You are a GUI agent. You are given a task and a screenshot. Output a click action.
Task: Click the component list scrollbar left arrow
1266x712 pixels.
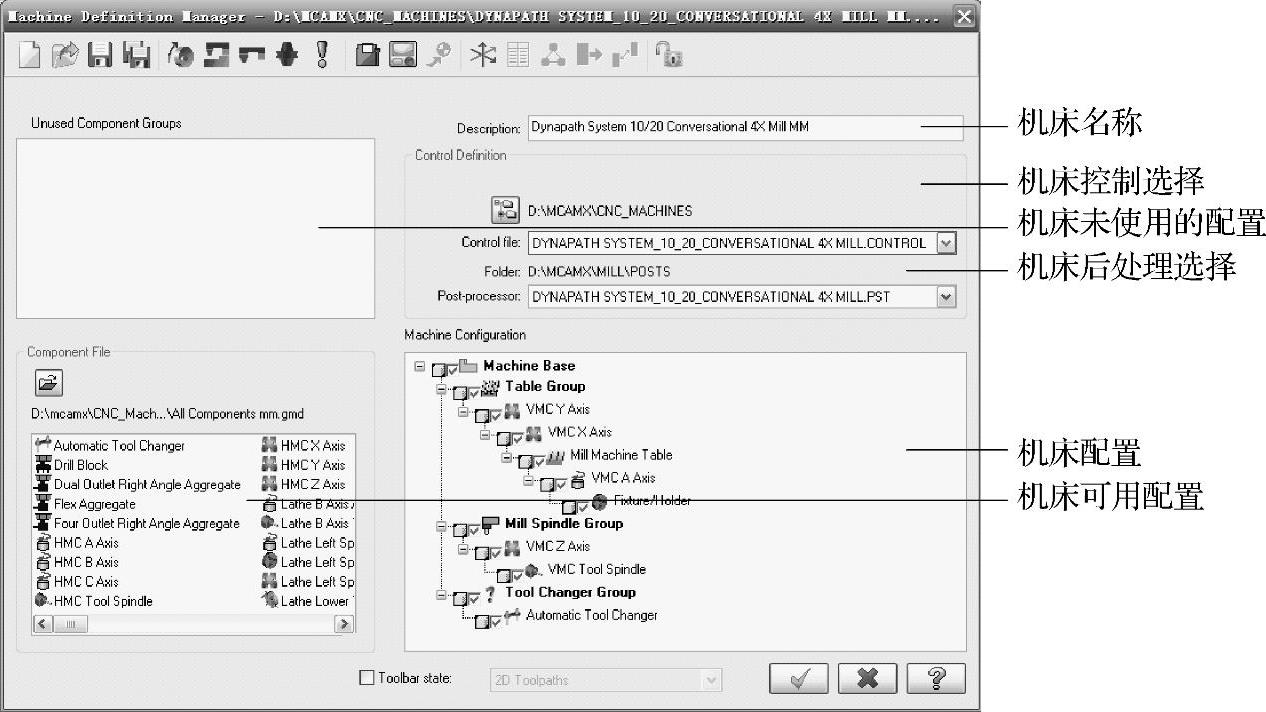[41, 623]
